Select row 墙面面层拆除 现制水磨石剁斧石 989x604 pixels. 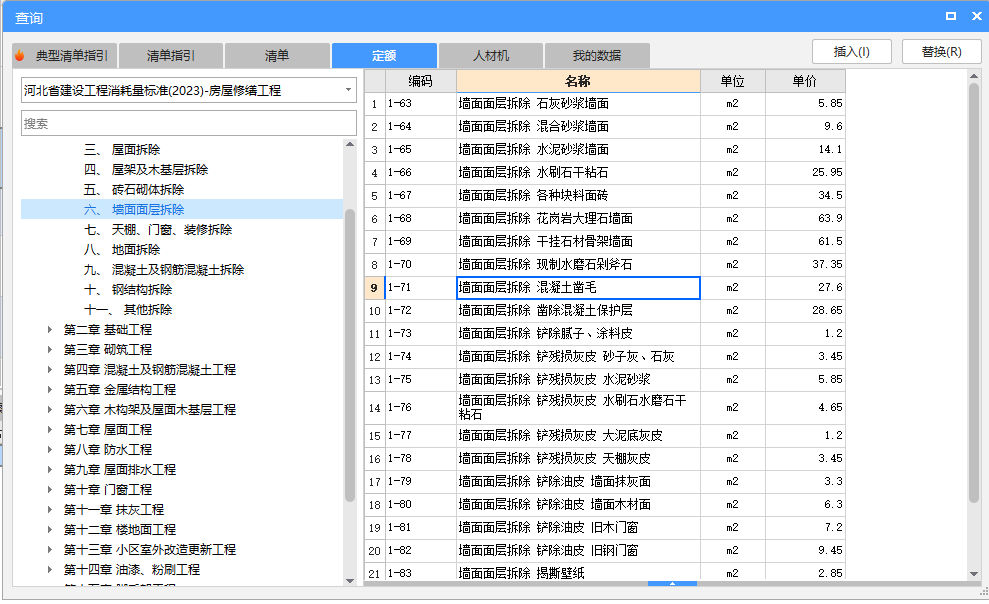pyautogui.click(x=604, y=265)
